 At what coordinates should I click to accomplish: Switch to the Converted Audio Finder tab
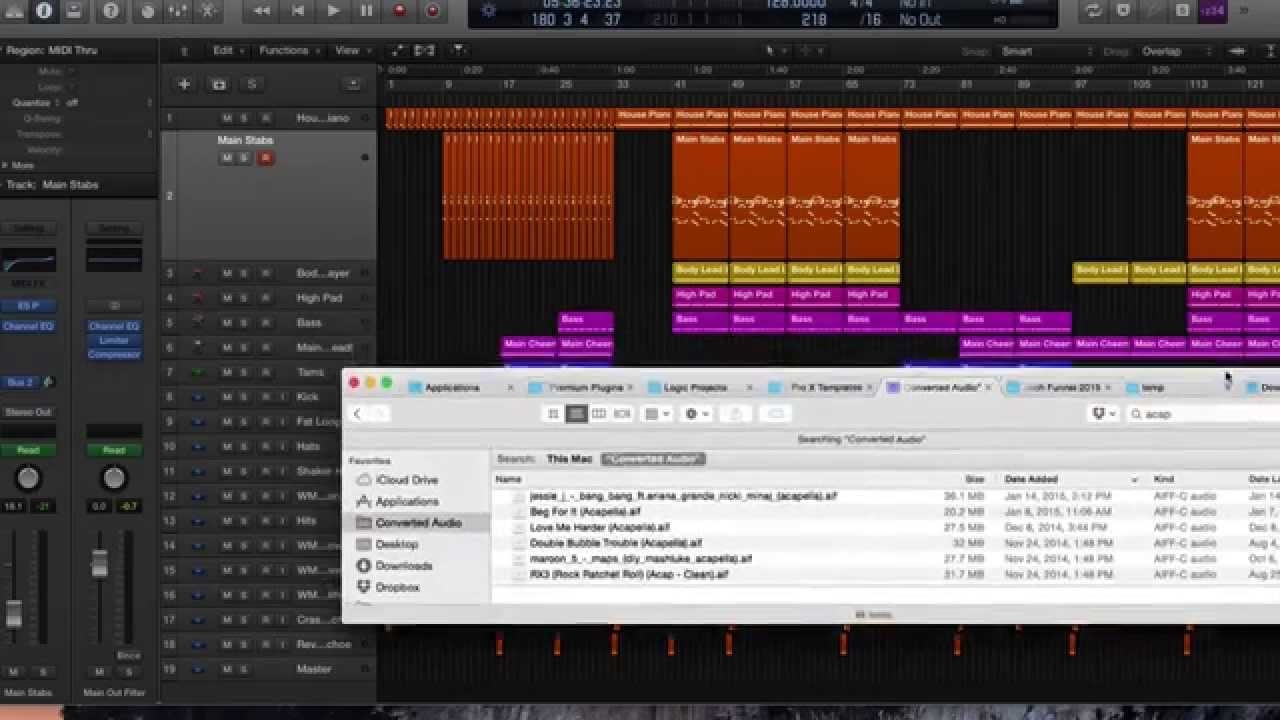pos(938,386)
